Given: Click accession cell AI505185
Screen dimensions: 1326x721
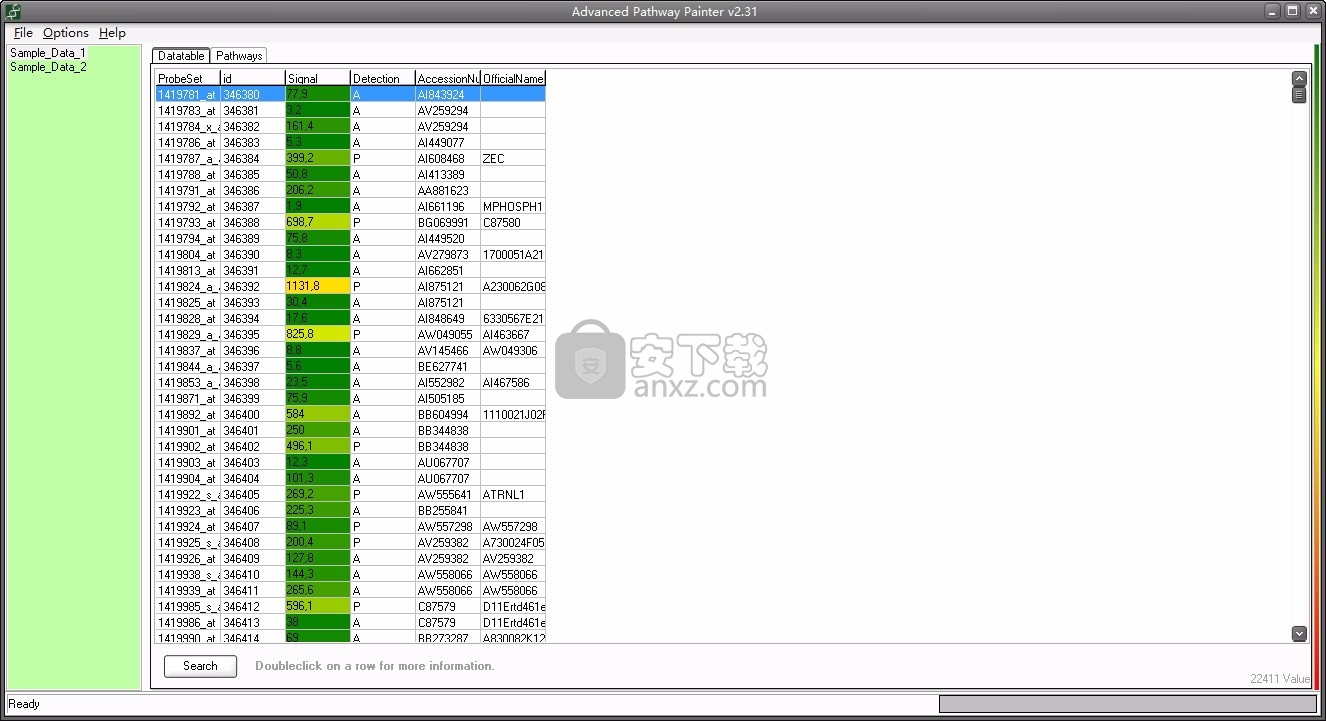Looking at the screenshot, I should 447,398.
